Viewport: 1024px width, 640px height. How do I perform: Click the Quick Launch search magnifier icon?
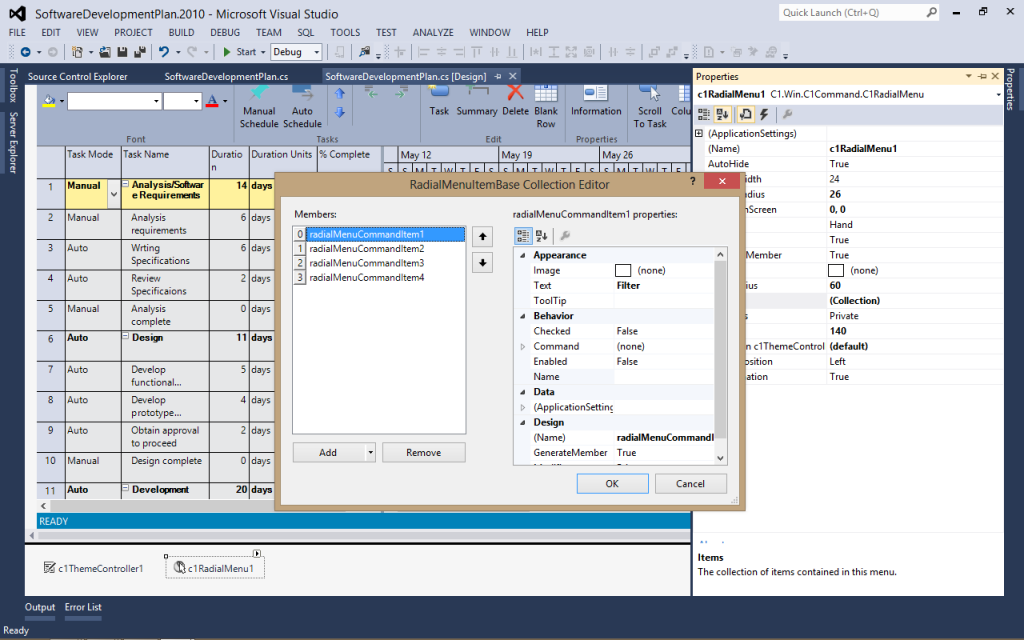[x=931, y=12]
